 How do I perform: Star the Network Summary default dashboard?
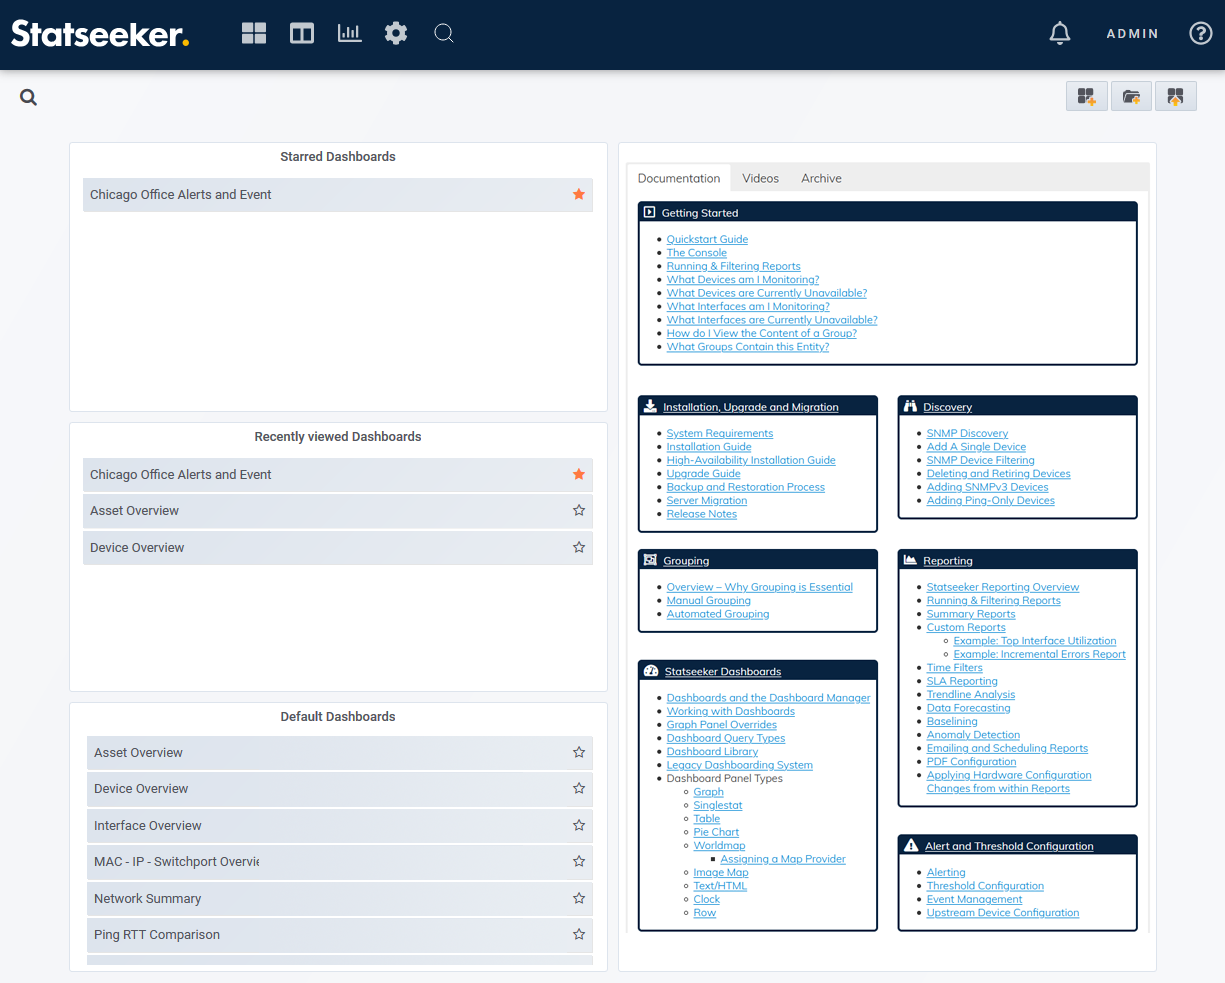(579, 899)
